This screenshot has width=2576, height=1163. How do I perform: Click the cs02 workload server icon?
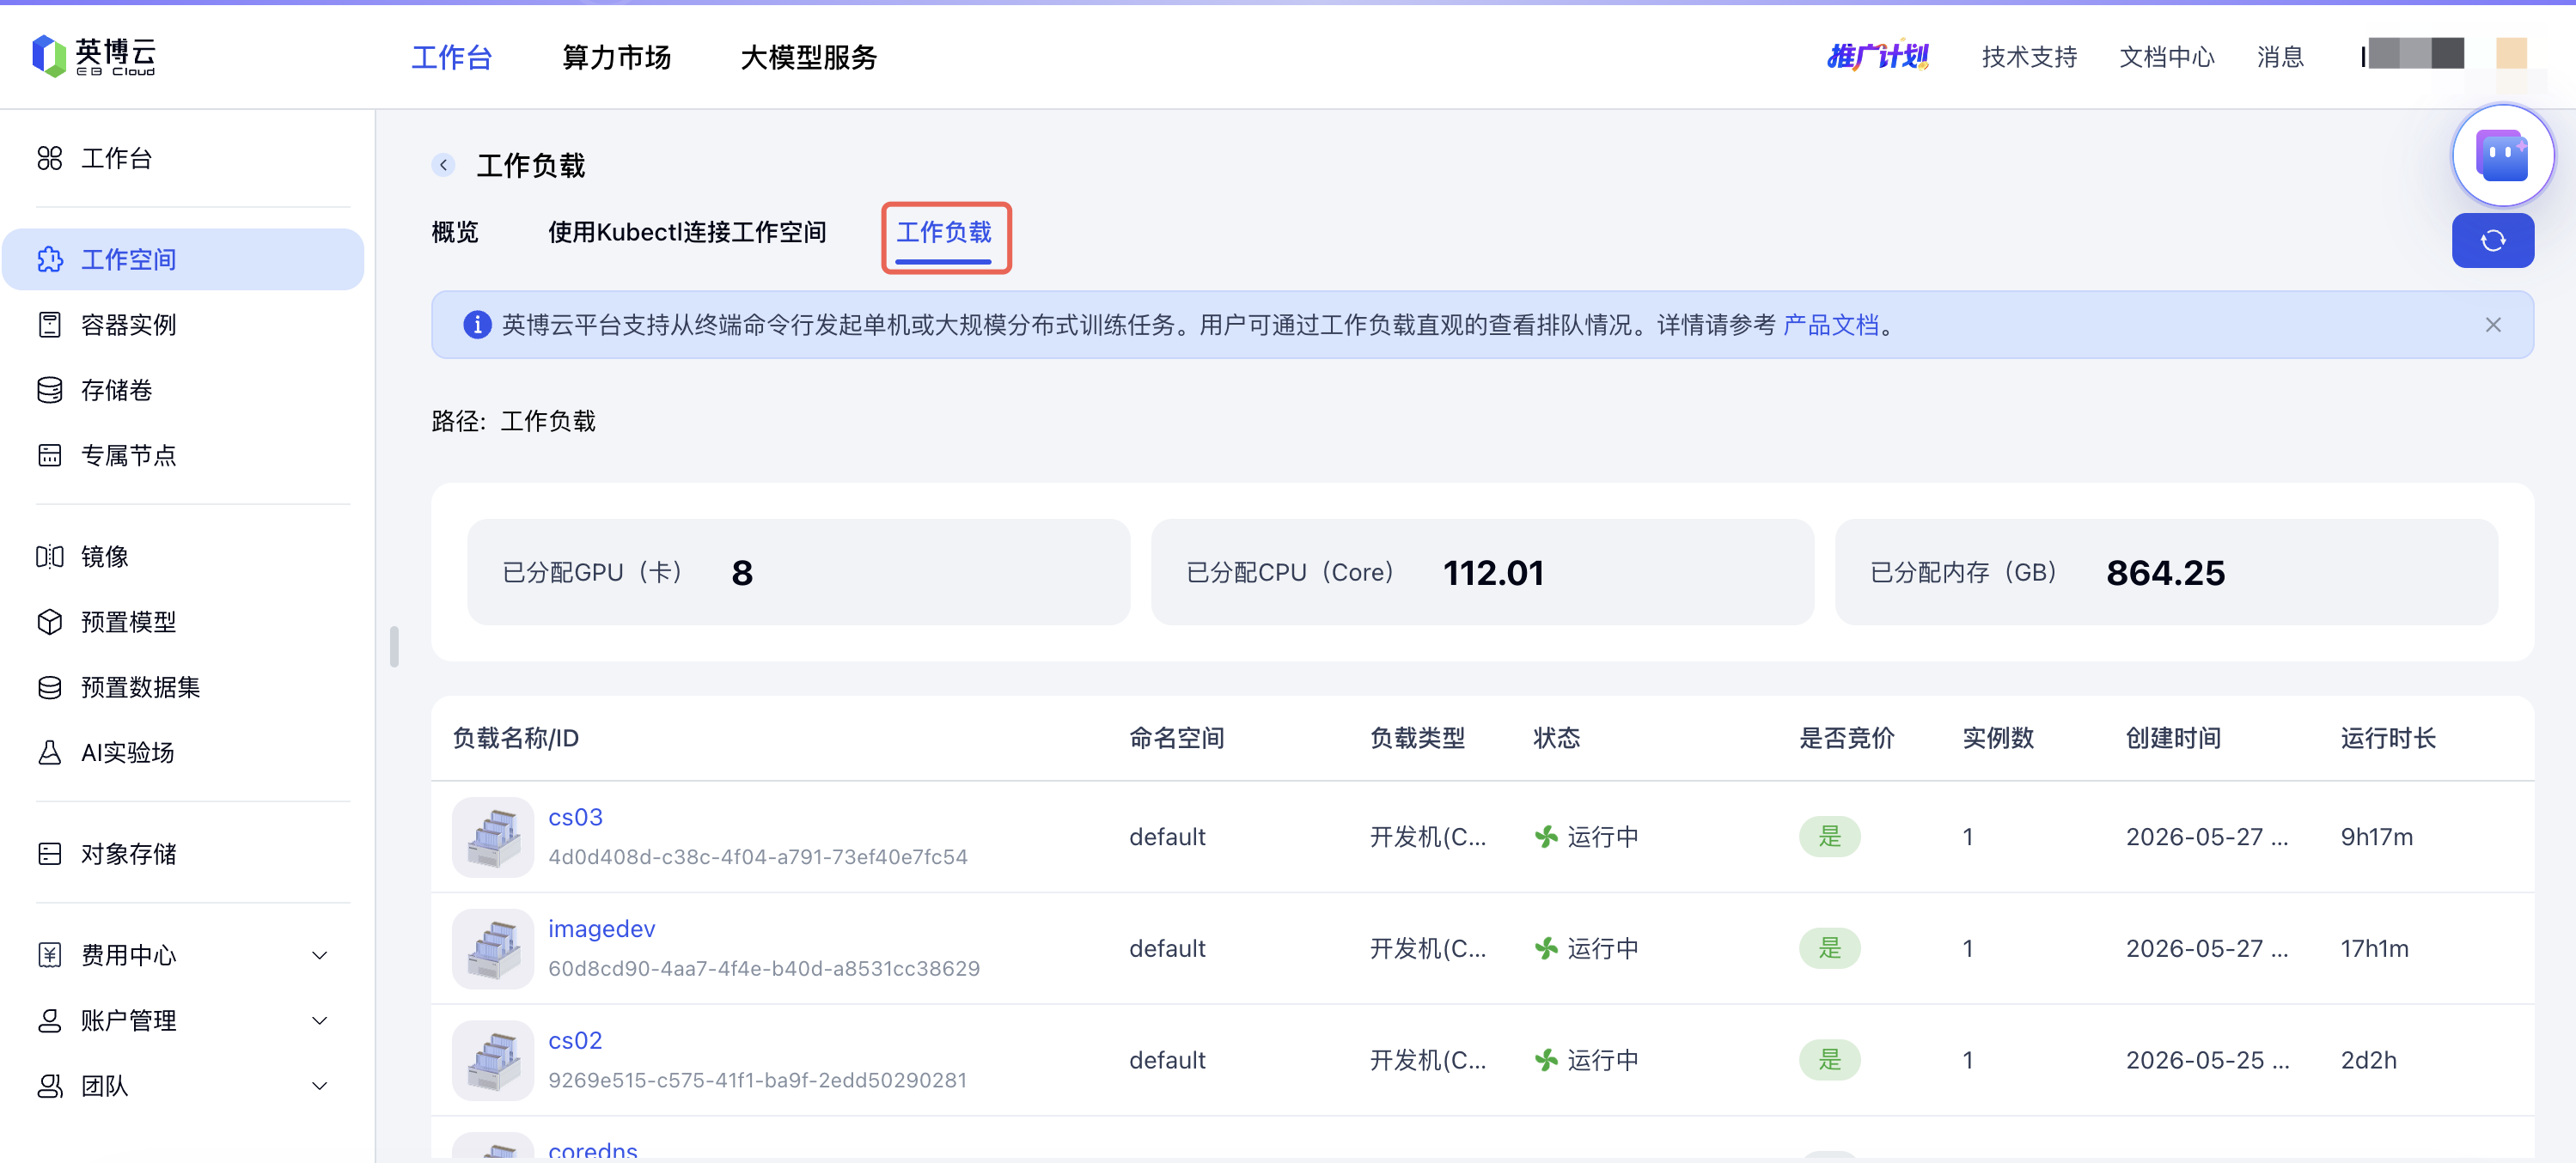coord(492,1061)
